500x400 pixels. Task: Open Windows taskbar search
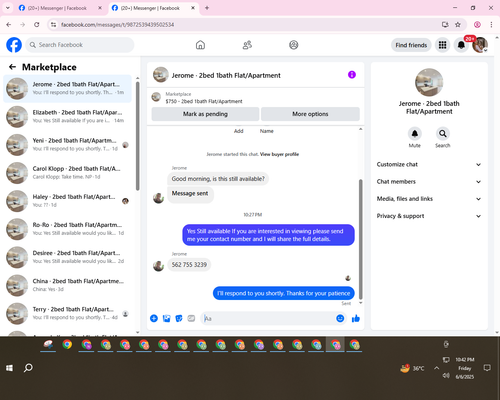click(x=28, y=368)
